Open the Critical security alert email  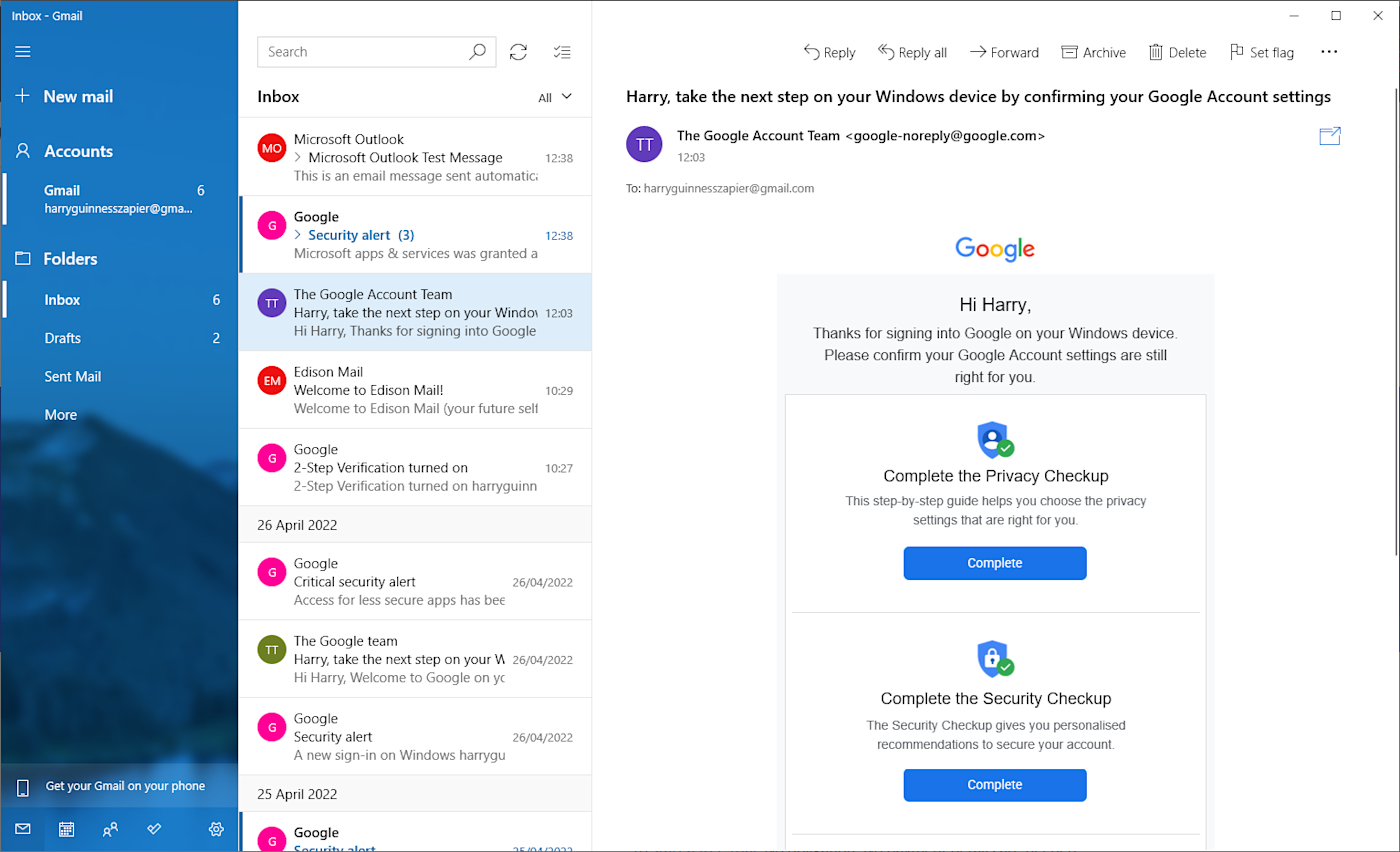[x=415, y=581]
